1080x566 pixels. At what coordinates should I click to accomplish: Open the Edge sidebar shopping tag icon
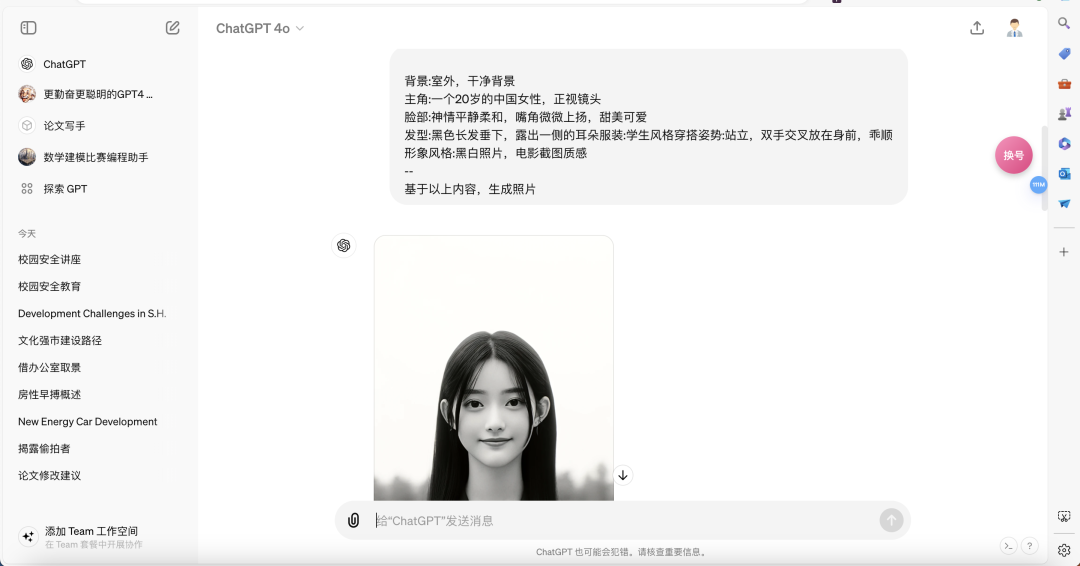[1064, 54]
